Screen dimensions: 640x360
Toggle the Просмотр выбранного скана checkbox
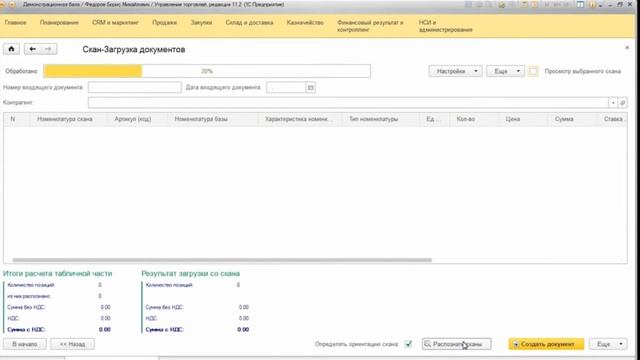(x=533, y=71)
